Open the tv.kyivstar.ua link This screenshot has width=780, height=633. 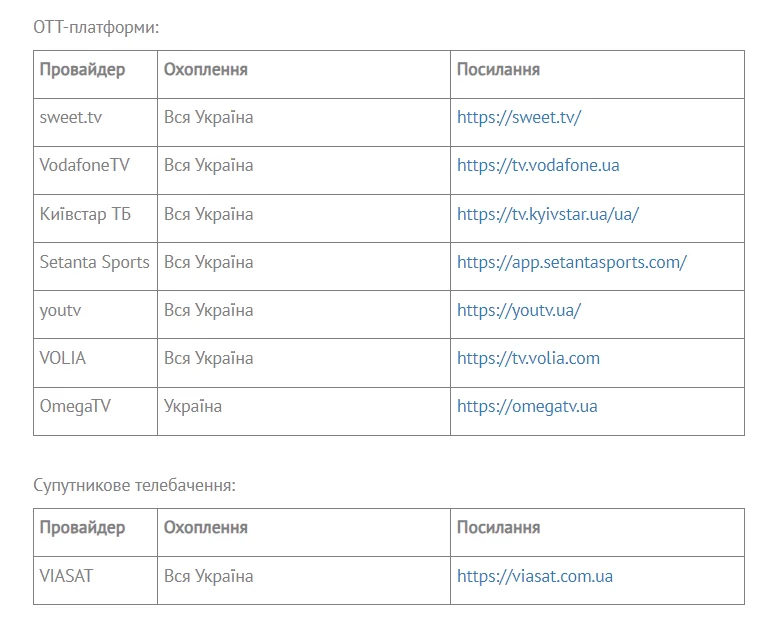[x=547, y=214]
